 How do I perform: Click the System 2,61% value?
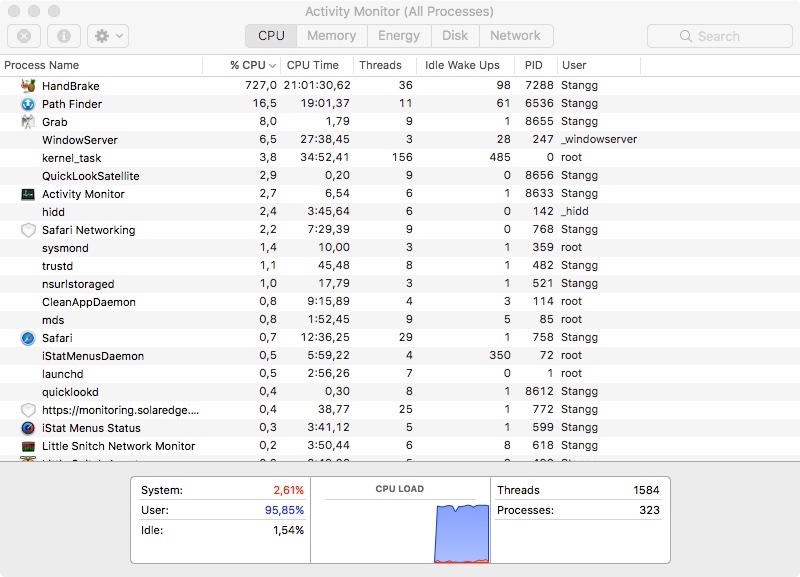point(288,490)
